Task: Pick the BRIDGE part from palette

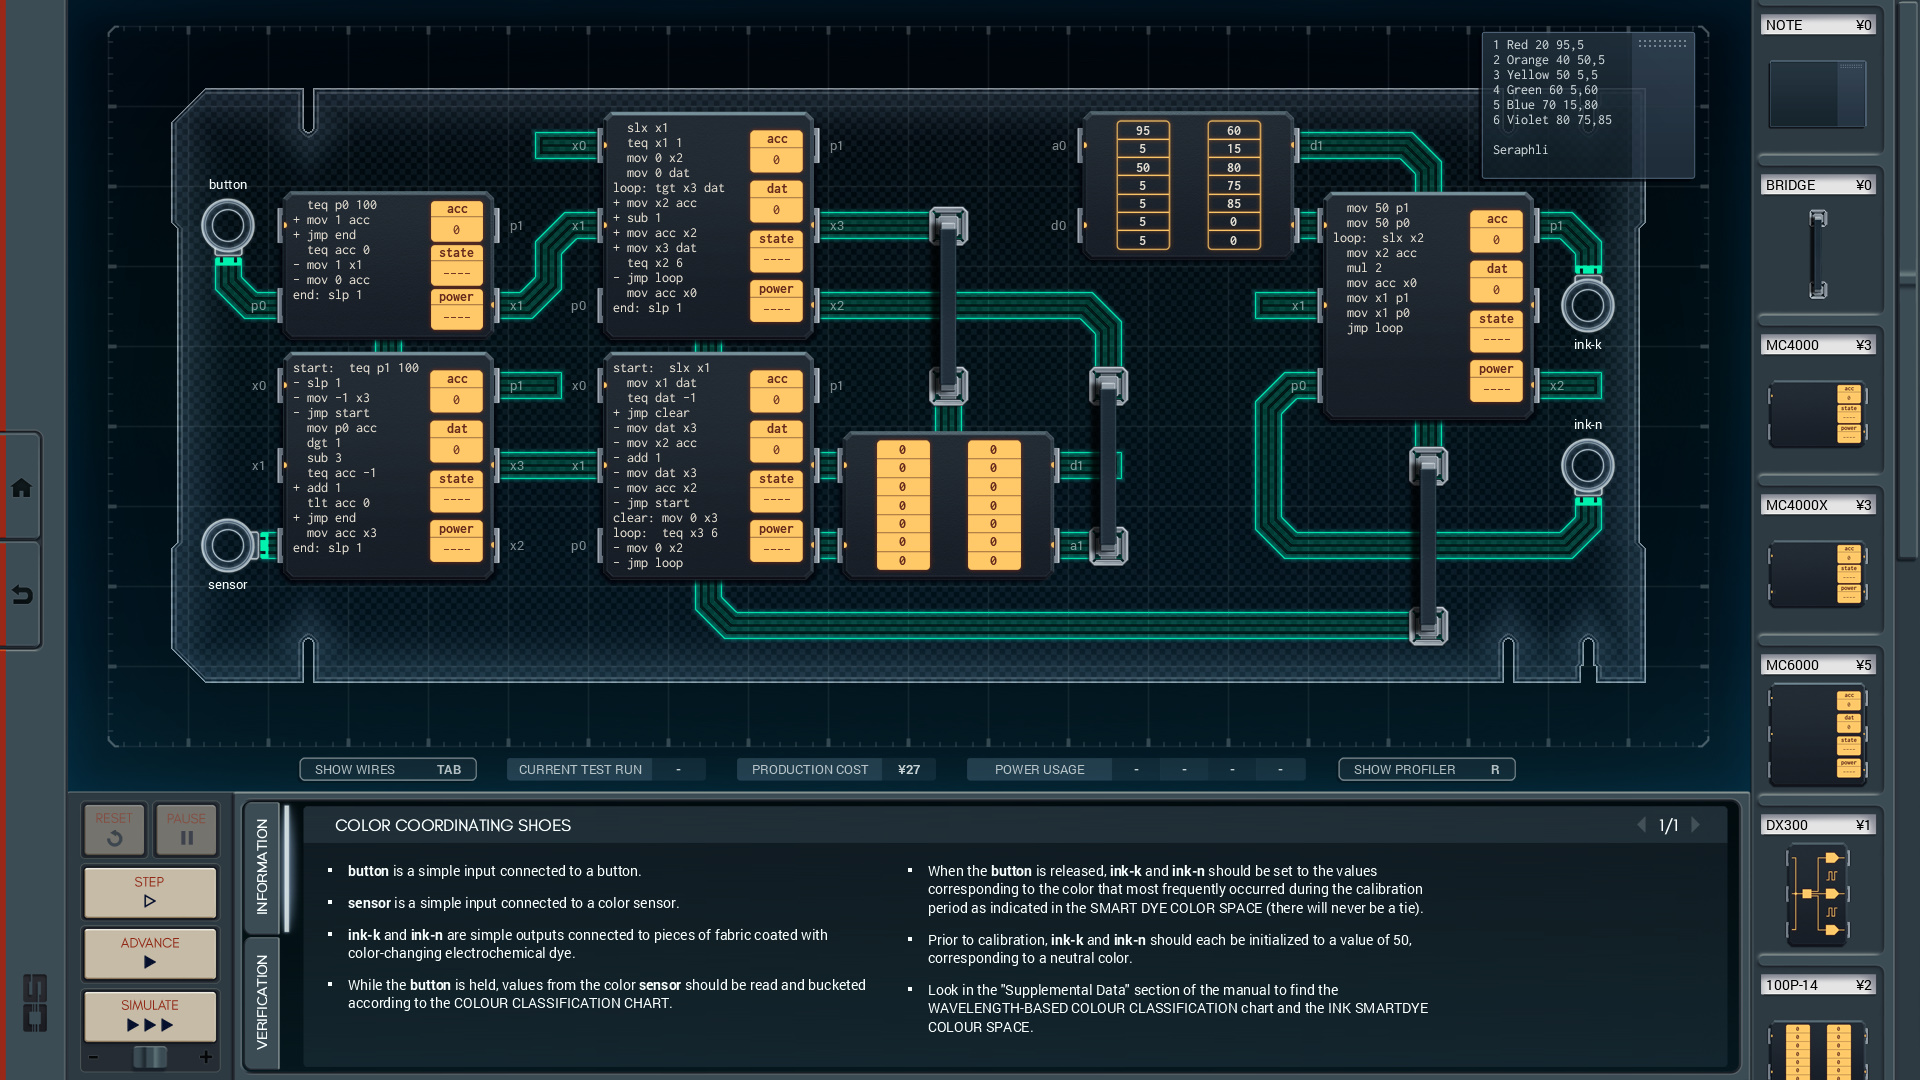Action: 1817,254
